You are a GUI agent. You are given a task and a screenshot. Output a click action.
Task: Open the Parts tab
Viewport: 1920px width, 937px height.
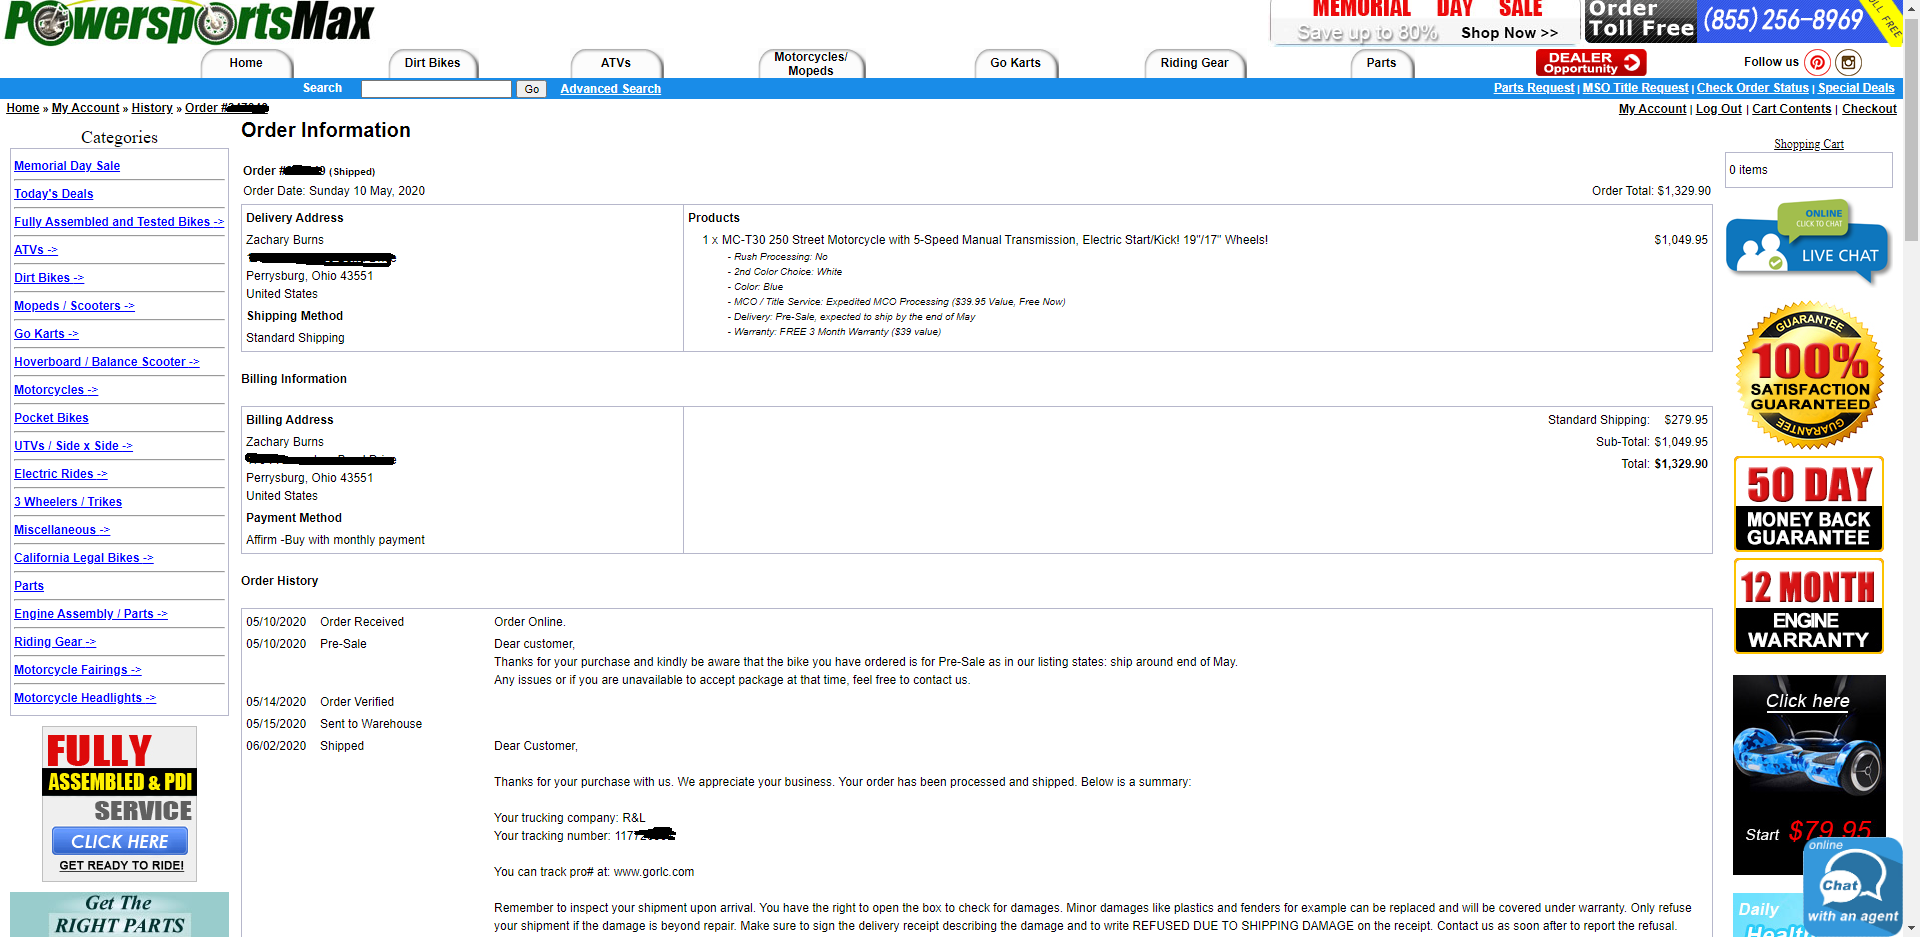click(1381, 63)
